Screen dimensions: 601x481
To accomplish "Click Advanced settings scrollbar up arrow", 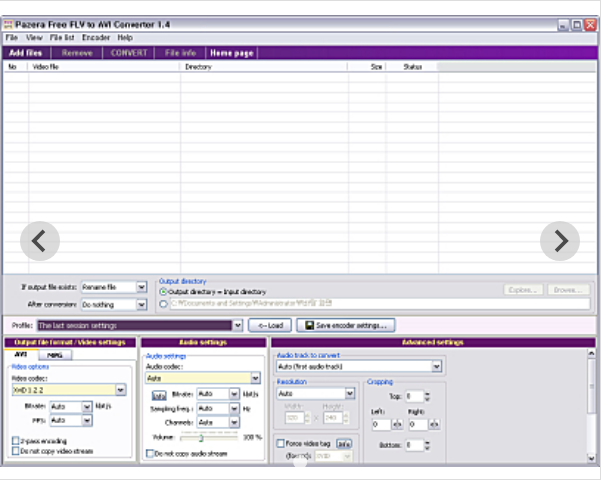I will pyautogui.click(x=591, y=353).
